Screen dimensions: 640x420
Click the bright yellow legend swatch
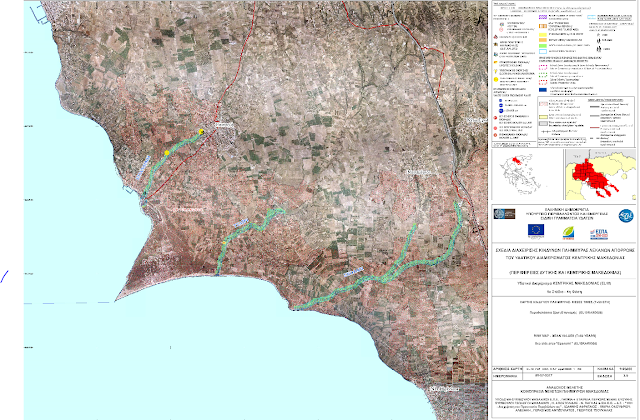[543, 35]
